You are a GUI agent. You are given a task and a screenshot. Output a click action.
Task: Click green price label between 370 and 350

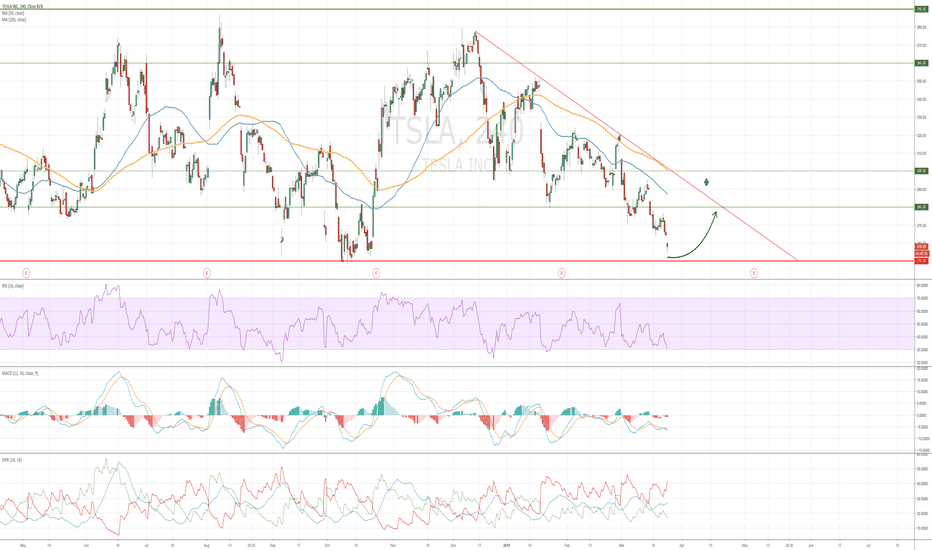pos(922,63)
